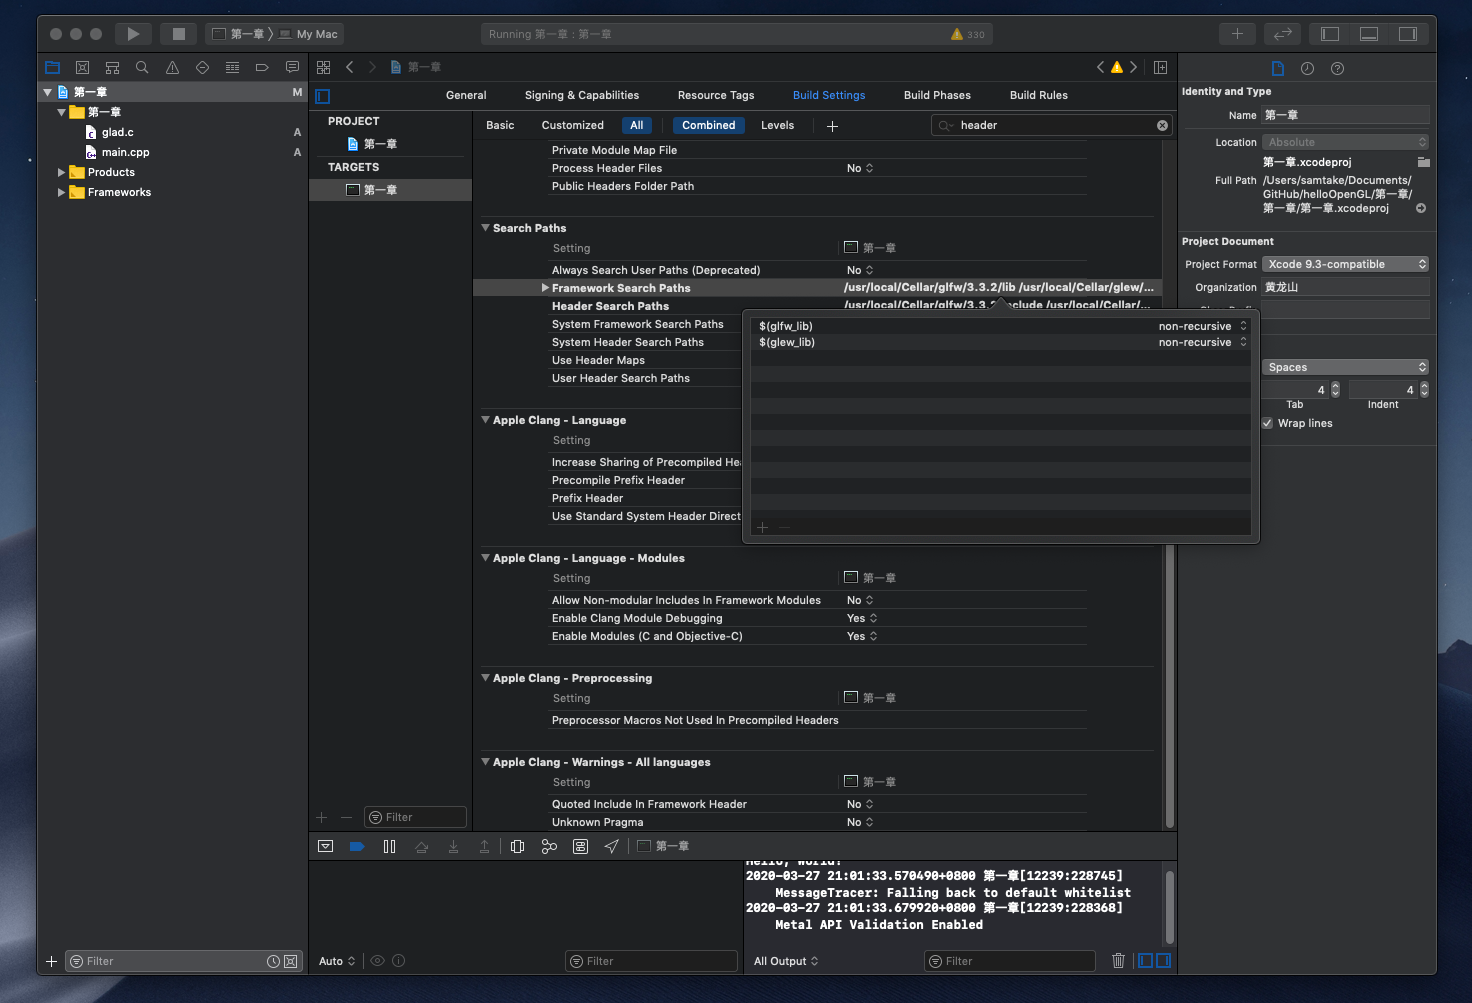
Task: Open the All Output console dropdown
Action: [786, 961]
